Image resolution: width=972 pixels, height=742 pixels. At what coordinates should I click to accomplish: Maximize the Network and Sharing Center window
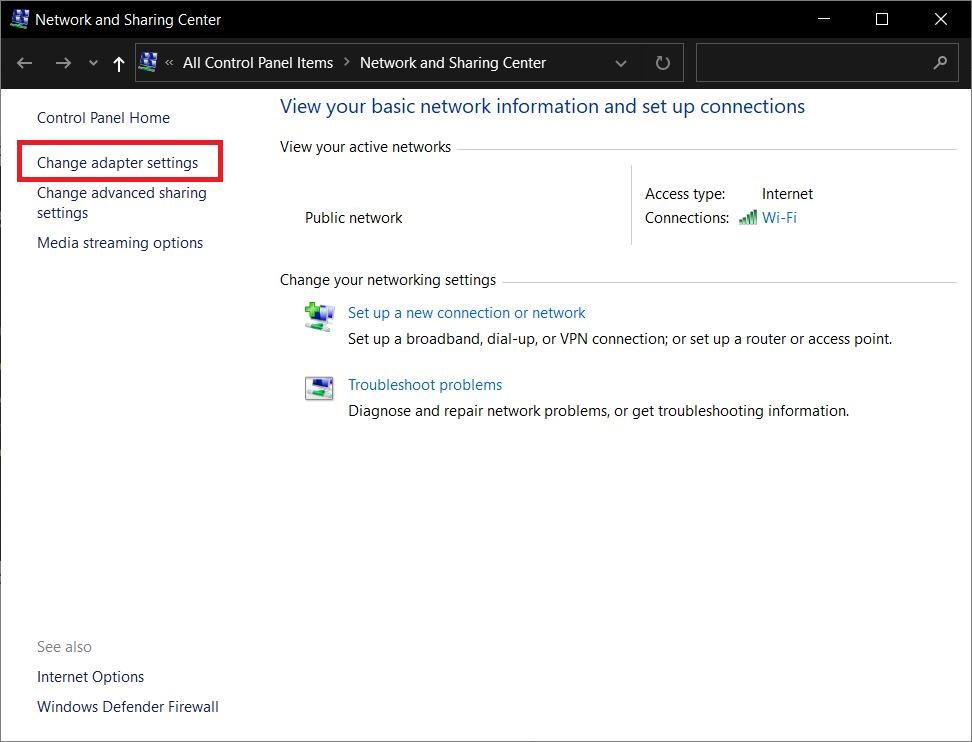click(x=881, y=19)
